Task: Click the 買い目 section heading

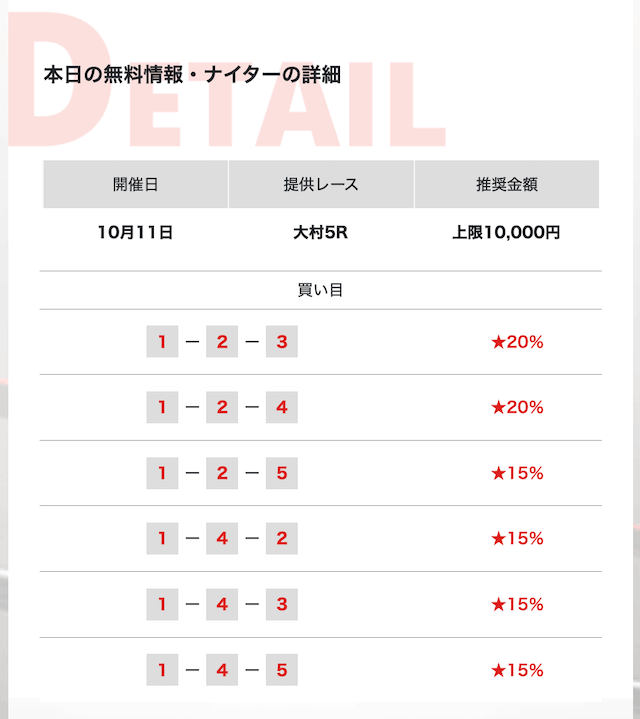Action: point(320,290)
